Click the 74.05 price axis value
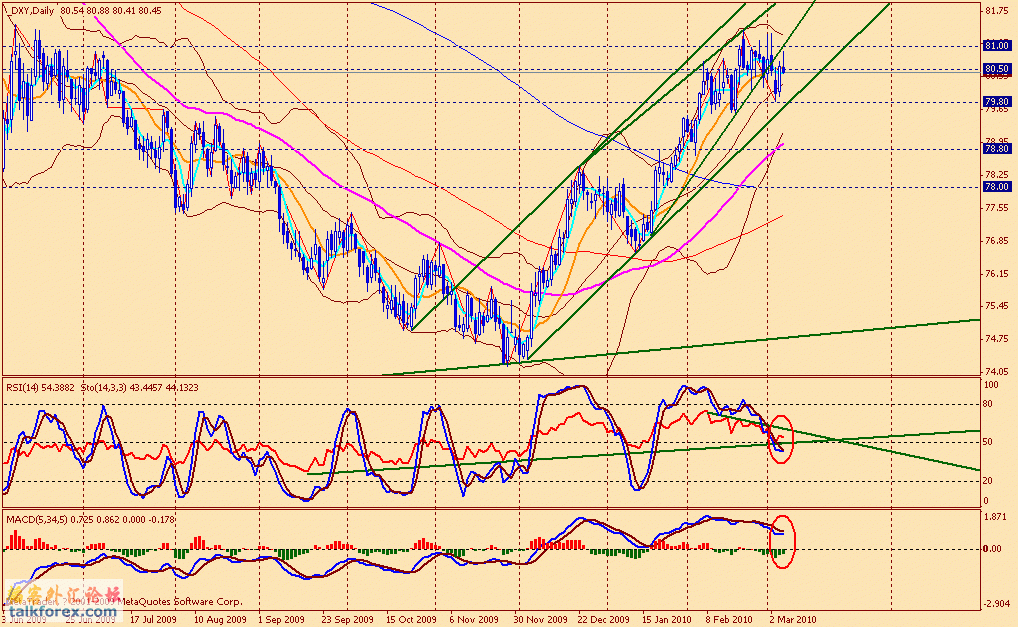Screen dimensions: 1018x627 click(x=996, y=372)
